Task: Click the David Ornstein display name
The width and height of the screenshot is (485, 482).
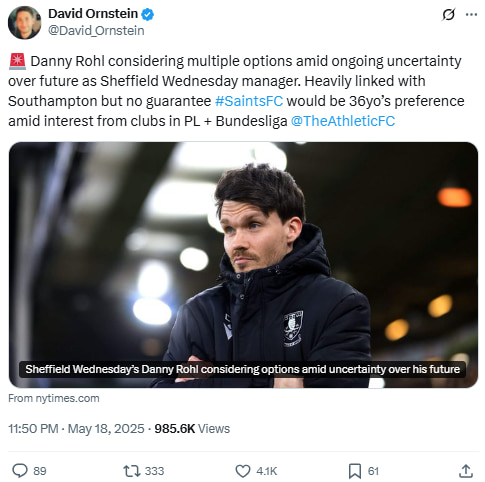Action: click(x=93, y=14)
